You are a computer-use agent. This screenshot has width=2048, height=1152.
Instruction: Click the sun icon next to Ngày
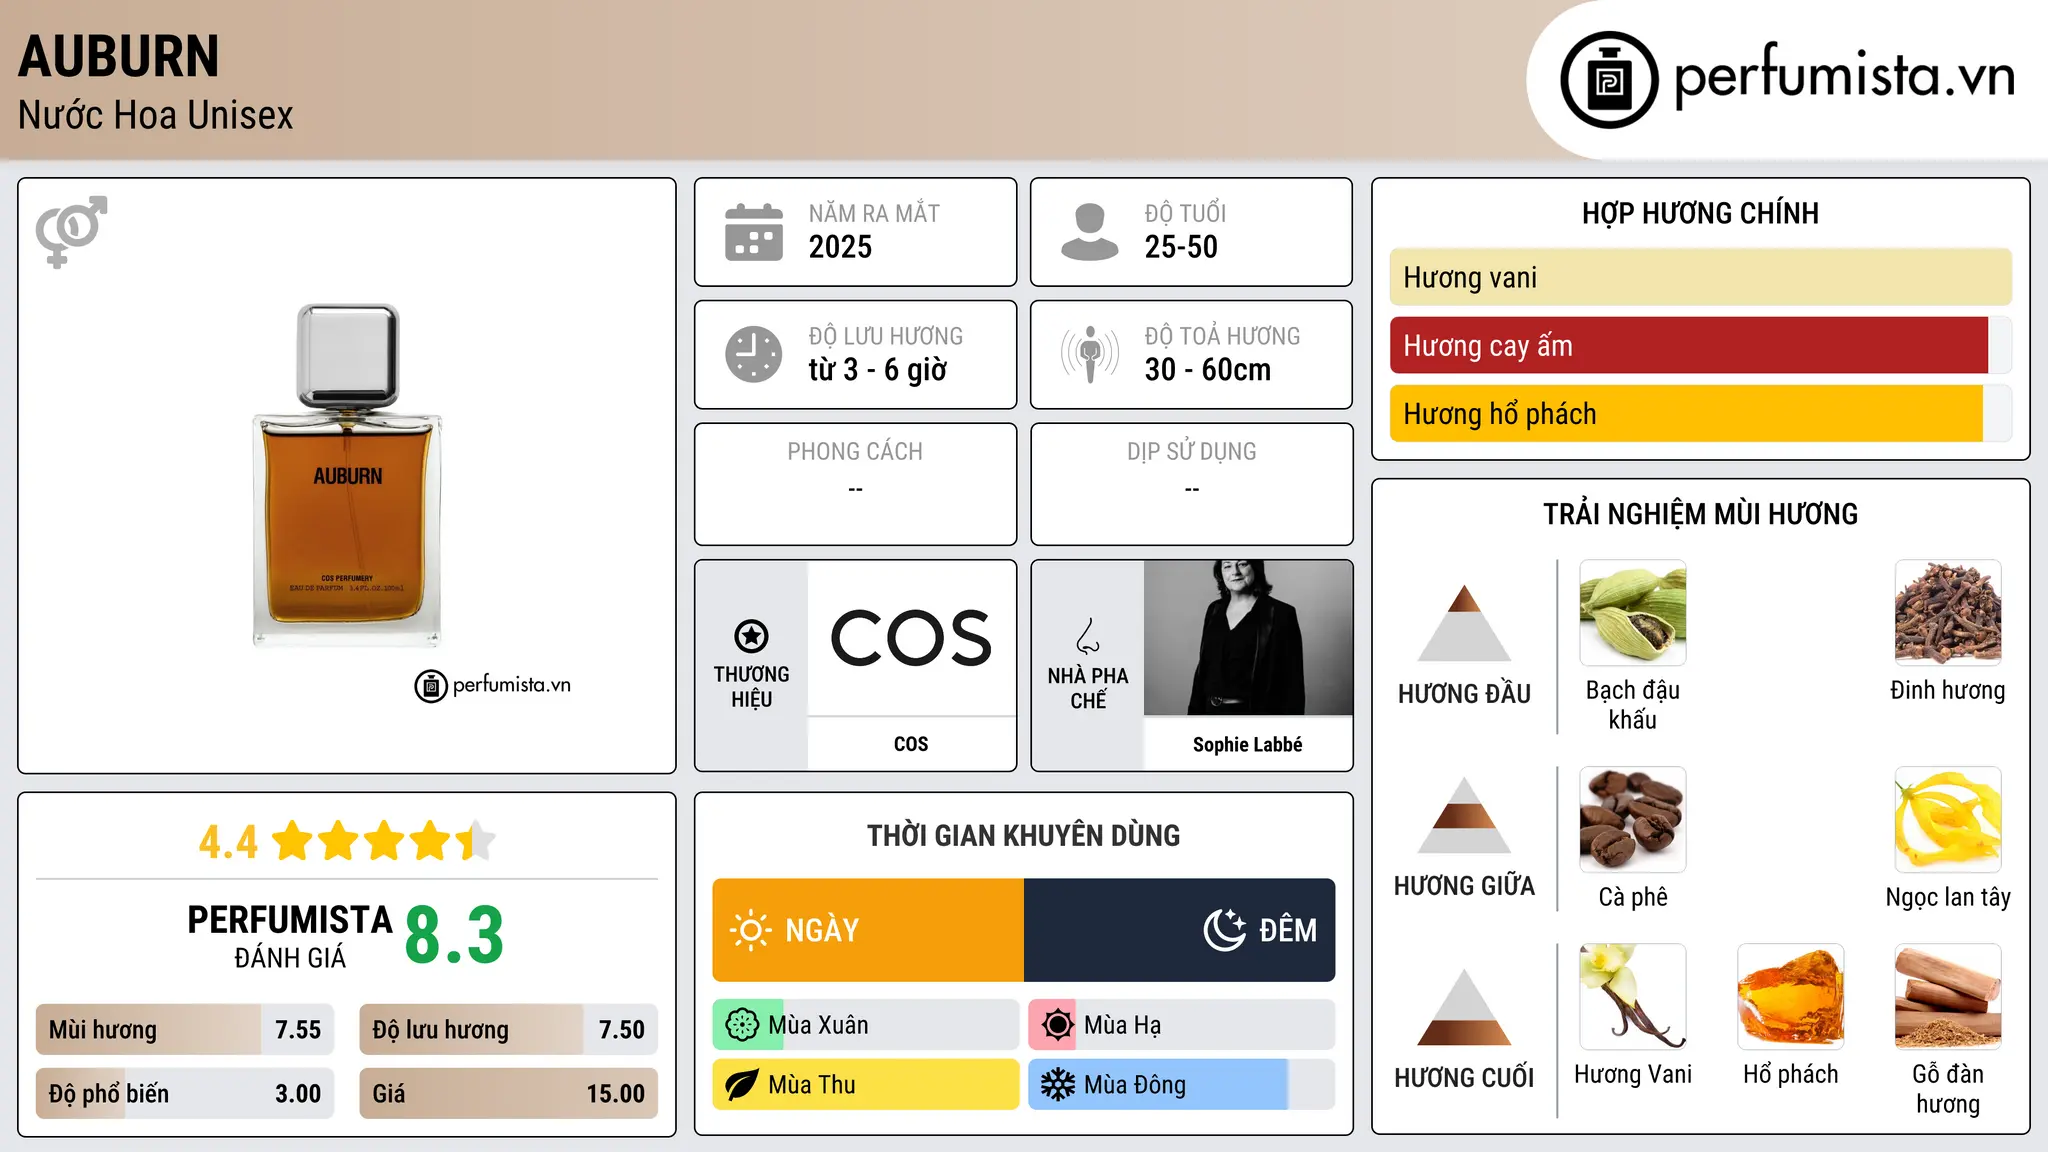click(750, 930)
